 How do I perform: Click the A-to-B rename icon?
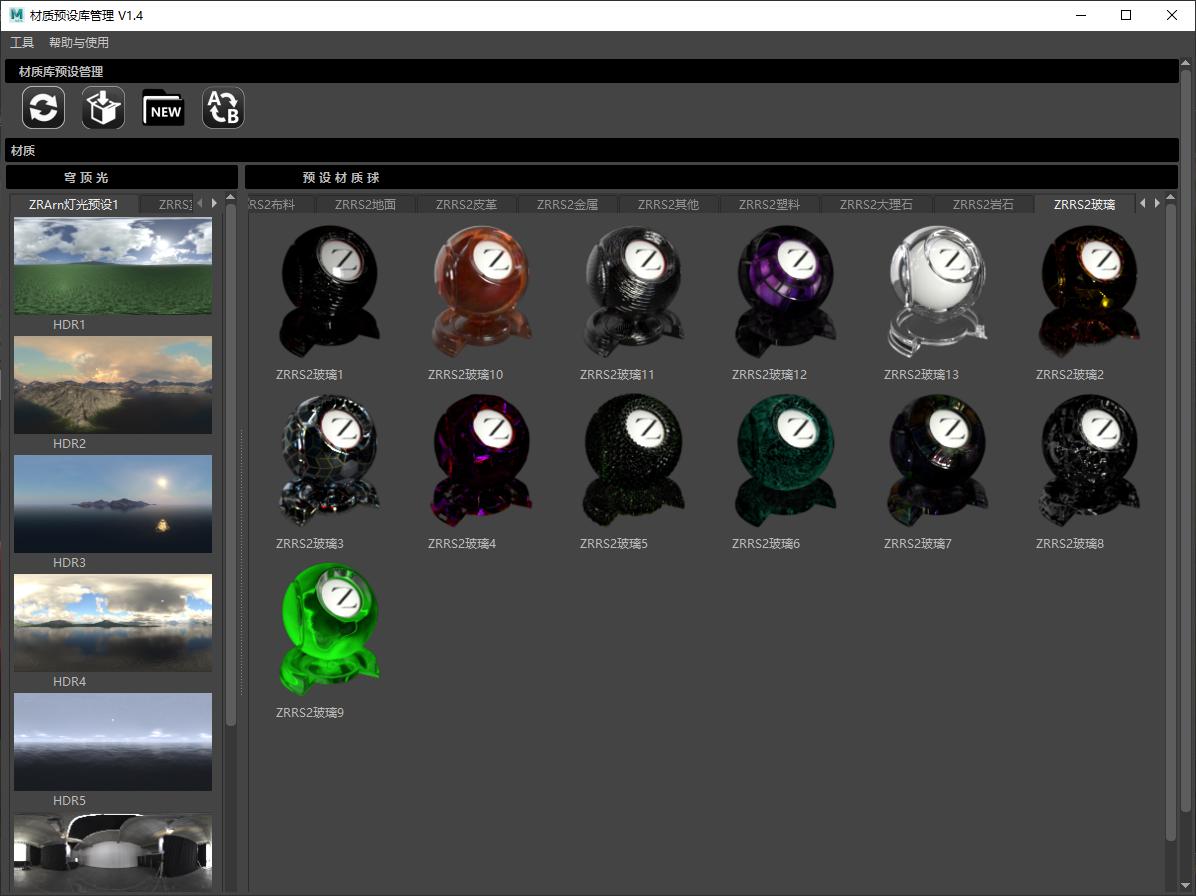click(x=223, y=108)
